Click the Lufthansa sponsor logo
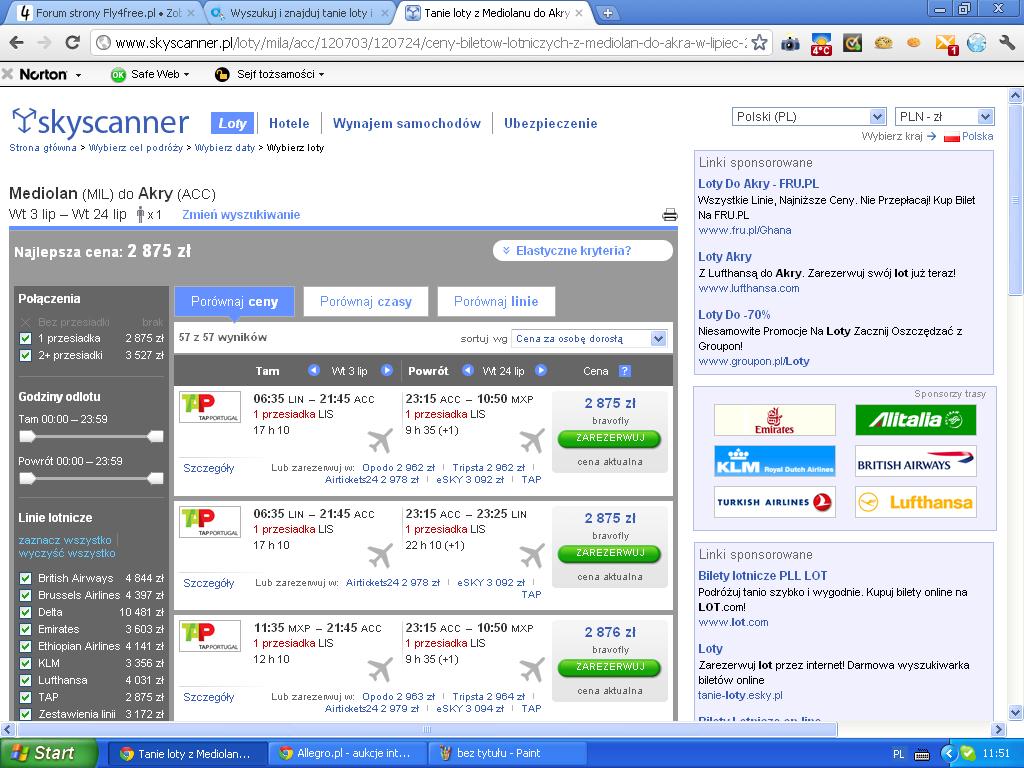Viewport: 1024px width, 768px height. 916,502
